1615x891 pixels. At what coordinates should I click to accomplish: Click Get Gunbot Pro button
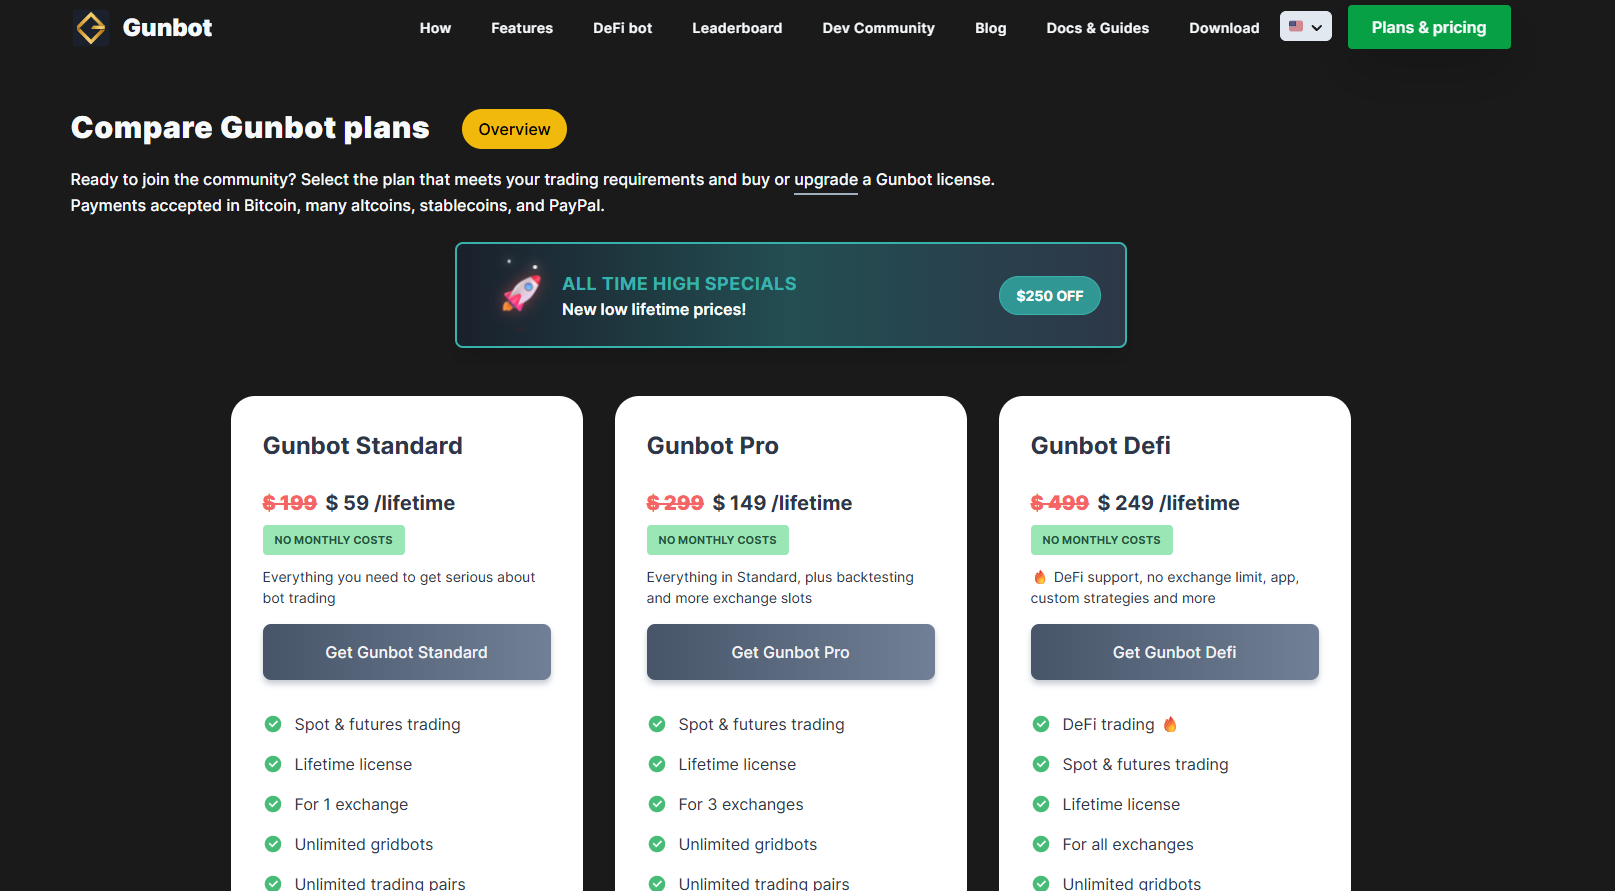tap(791, 652)
